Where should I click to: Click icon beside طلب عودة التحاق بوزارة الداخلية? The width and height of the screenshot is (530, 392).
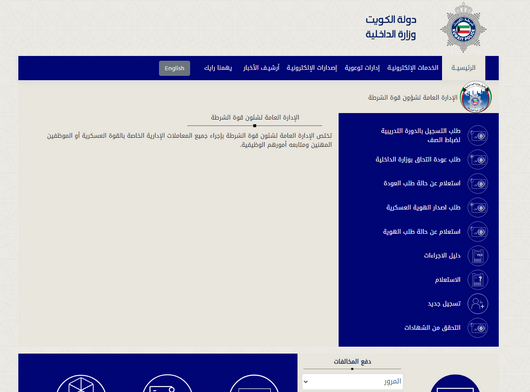(478, 160)
